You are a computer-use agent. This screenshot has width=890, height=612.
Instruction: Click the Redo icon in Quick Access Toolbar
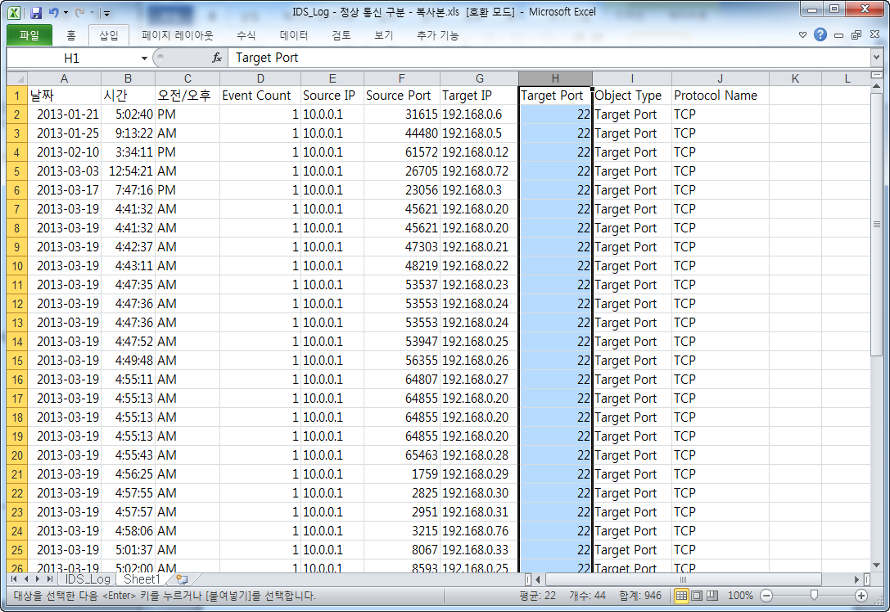point(79,12)
